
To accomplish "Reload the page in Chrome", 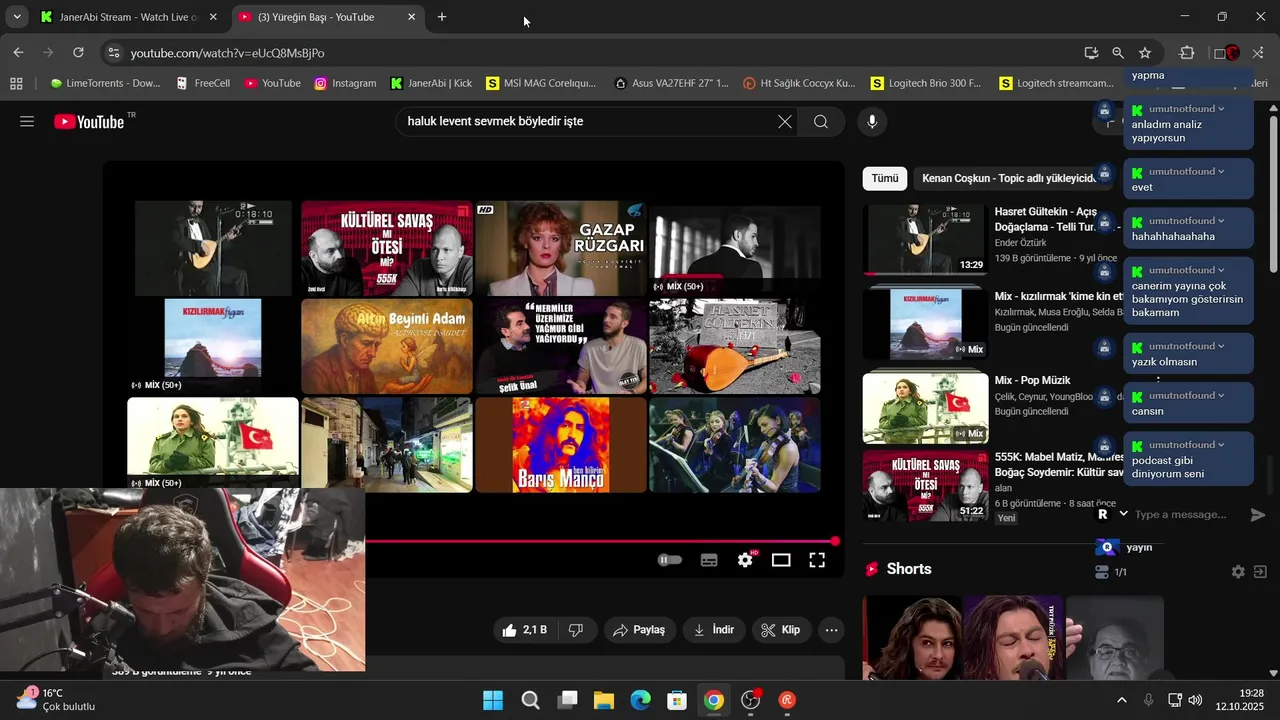I will [78, 53].
